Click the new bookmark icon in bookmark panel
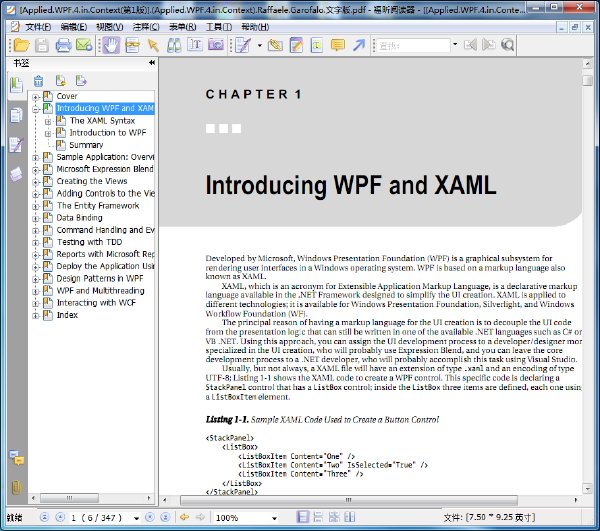 click(60, 81)
